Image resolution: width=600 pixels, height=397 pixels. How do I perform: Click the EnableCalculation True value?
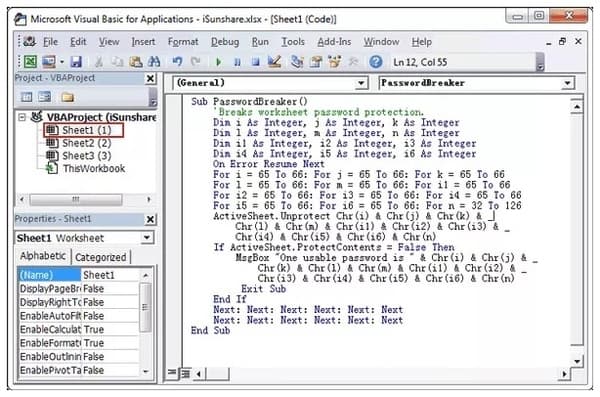click(110, 329)
